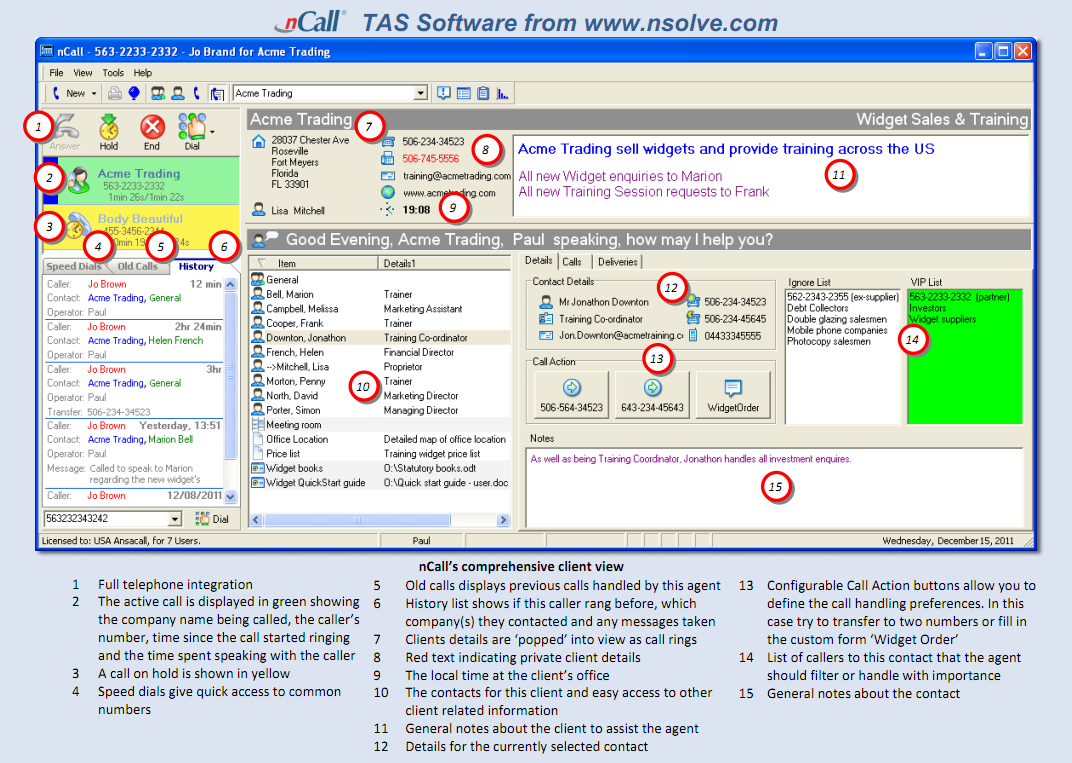Viewport: 1072px width, 763px height.
Task: Put the call on Hold
Action: (109, 132)
